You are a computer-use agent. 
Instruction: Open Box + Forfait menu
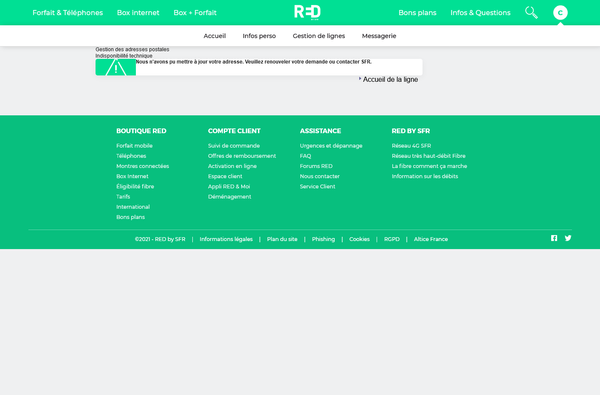[x=195, y=13]
